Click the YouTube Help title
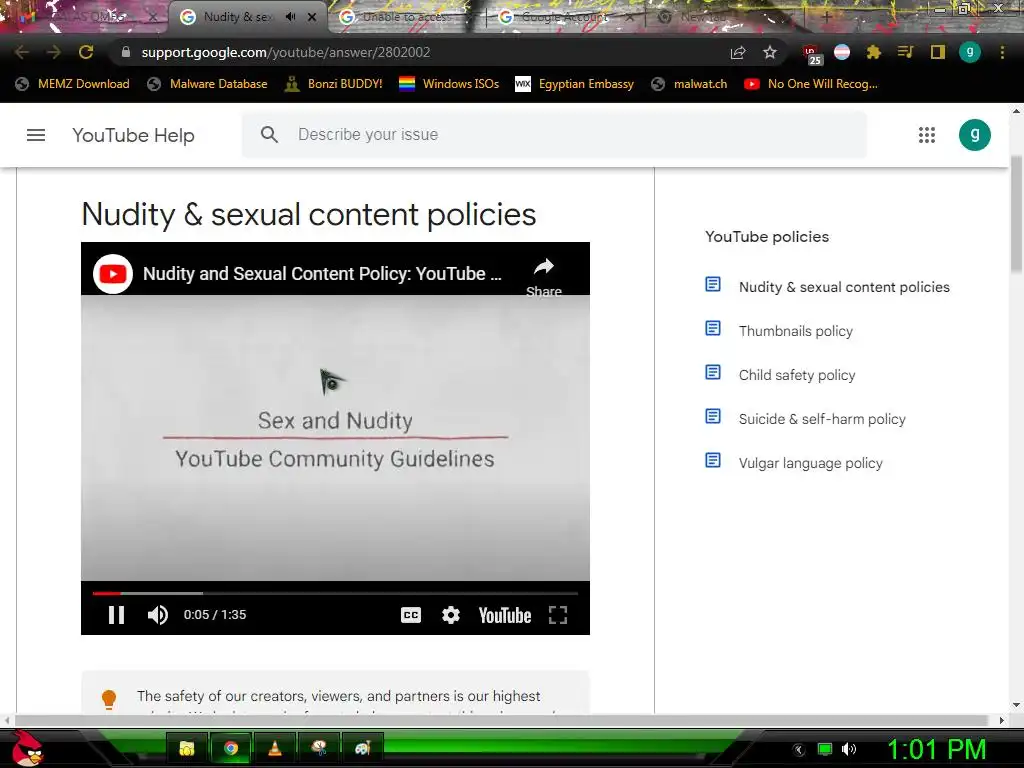The width and height of the screenshot is (1024, 768). coord(133,135)
